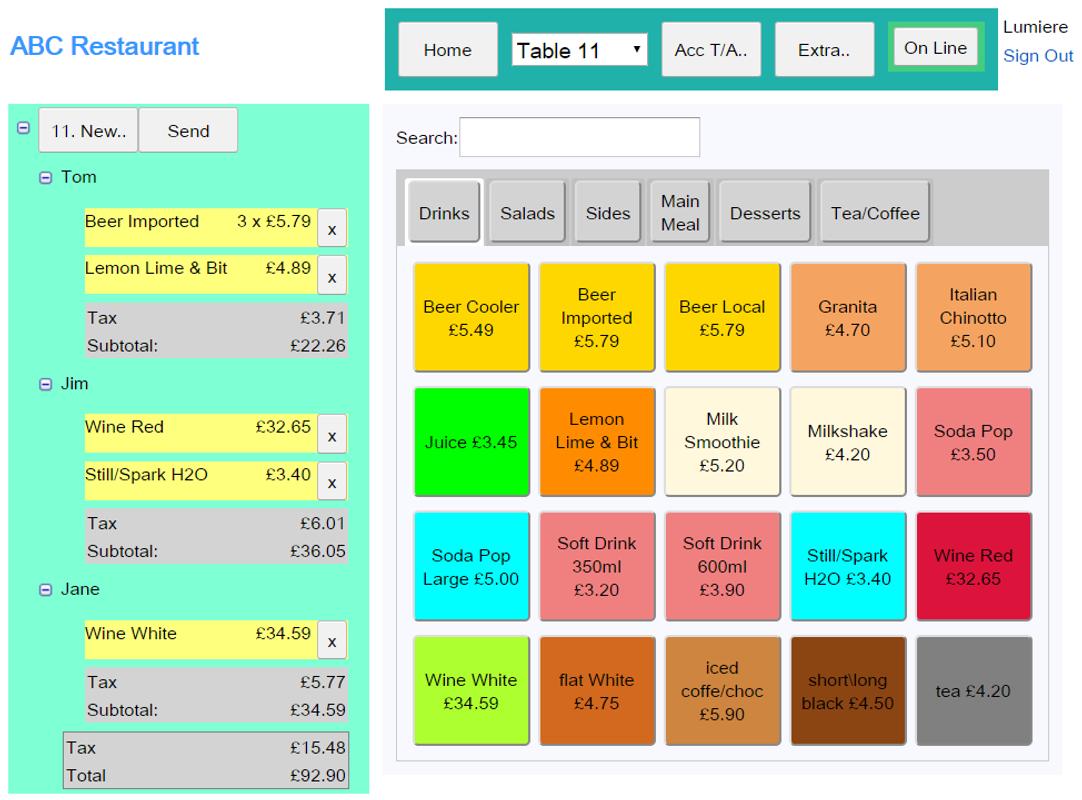1082x800 pixels.
Task: Open the Table 11 dropdown
Action: [579, 50]
